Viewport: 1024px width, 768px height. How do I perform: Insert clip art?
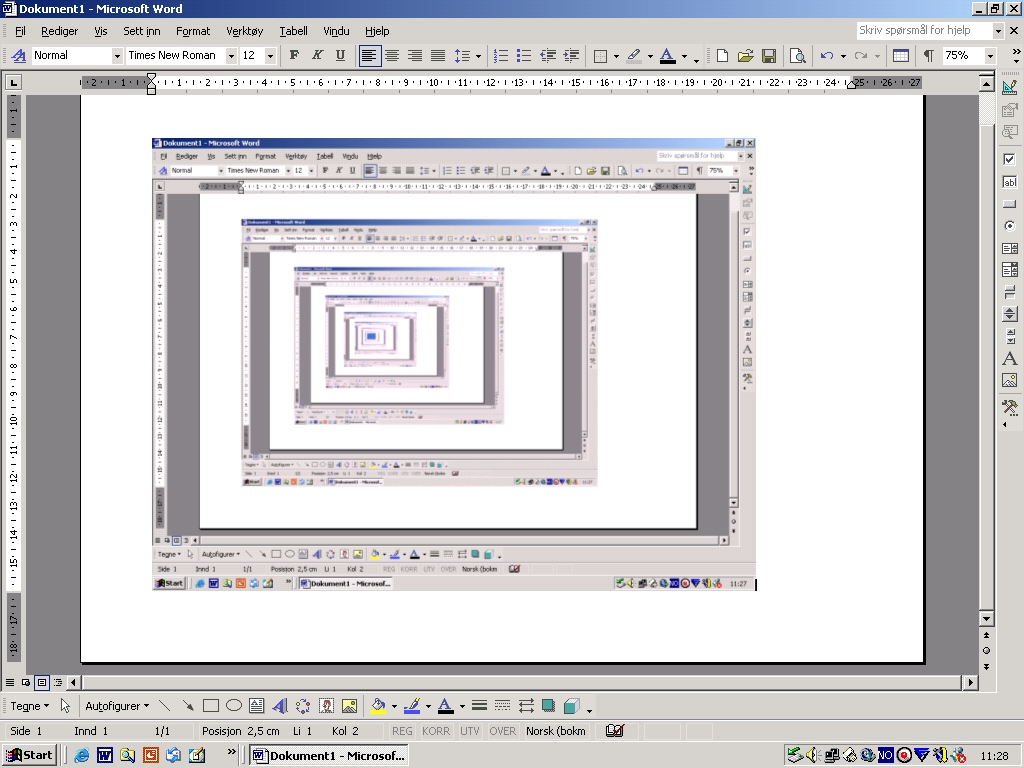[327, 706]
